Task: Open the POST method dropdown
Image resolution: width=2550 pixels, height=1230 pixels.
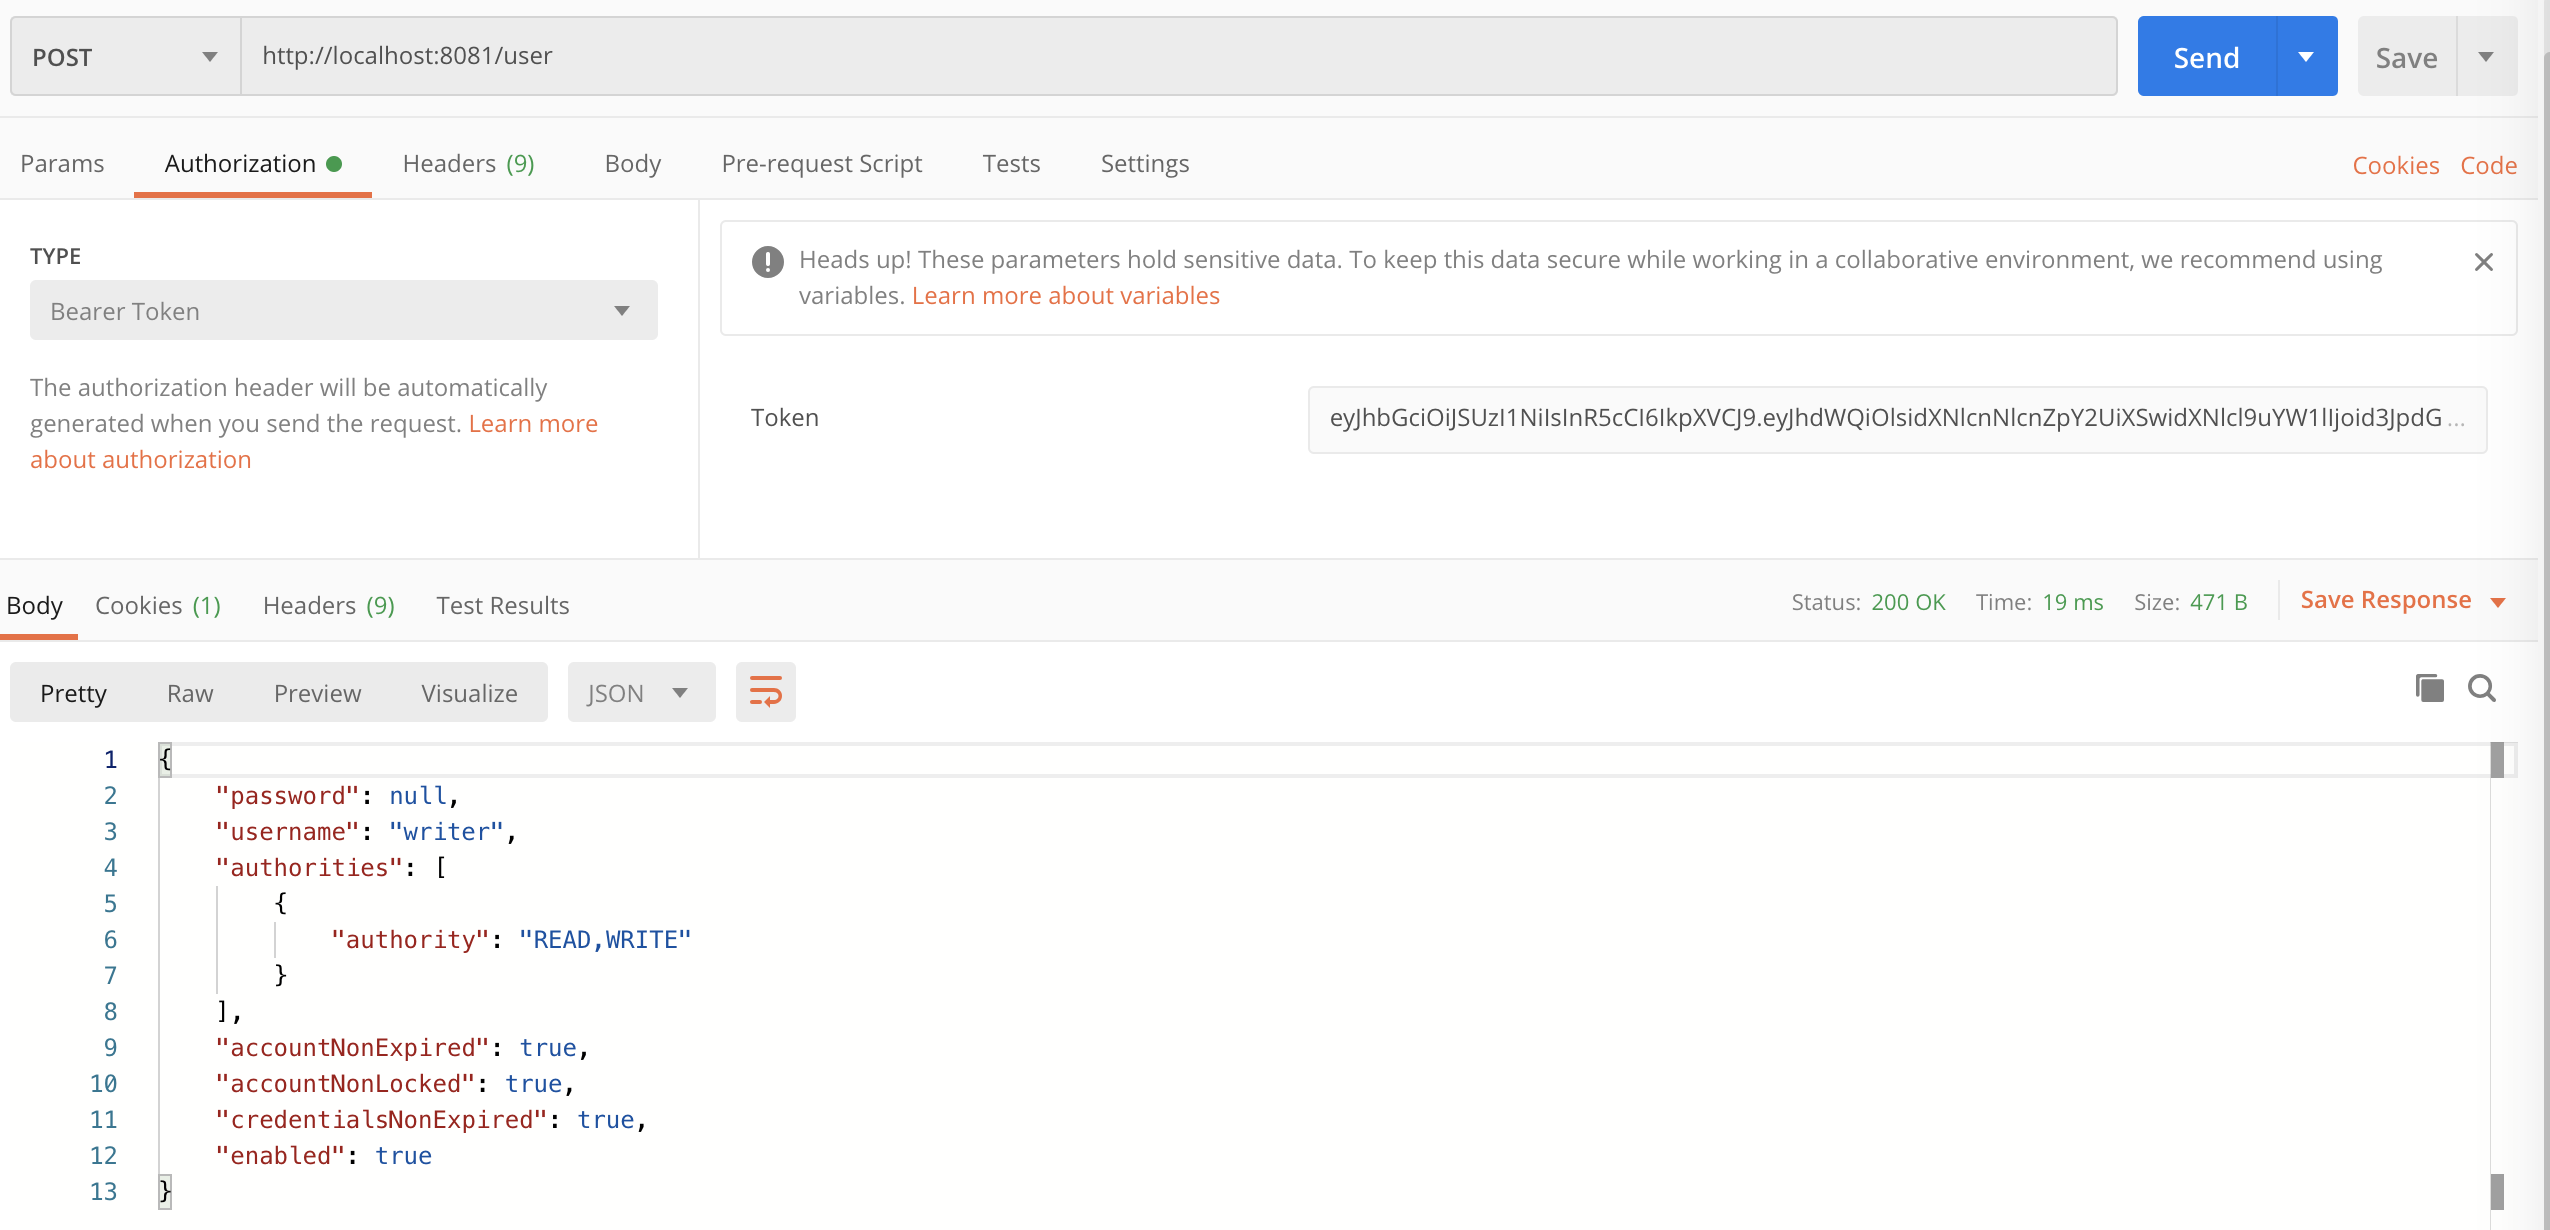Action: pos(125,57)
